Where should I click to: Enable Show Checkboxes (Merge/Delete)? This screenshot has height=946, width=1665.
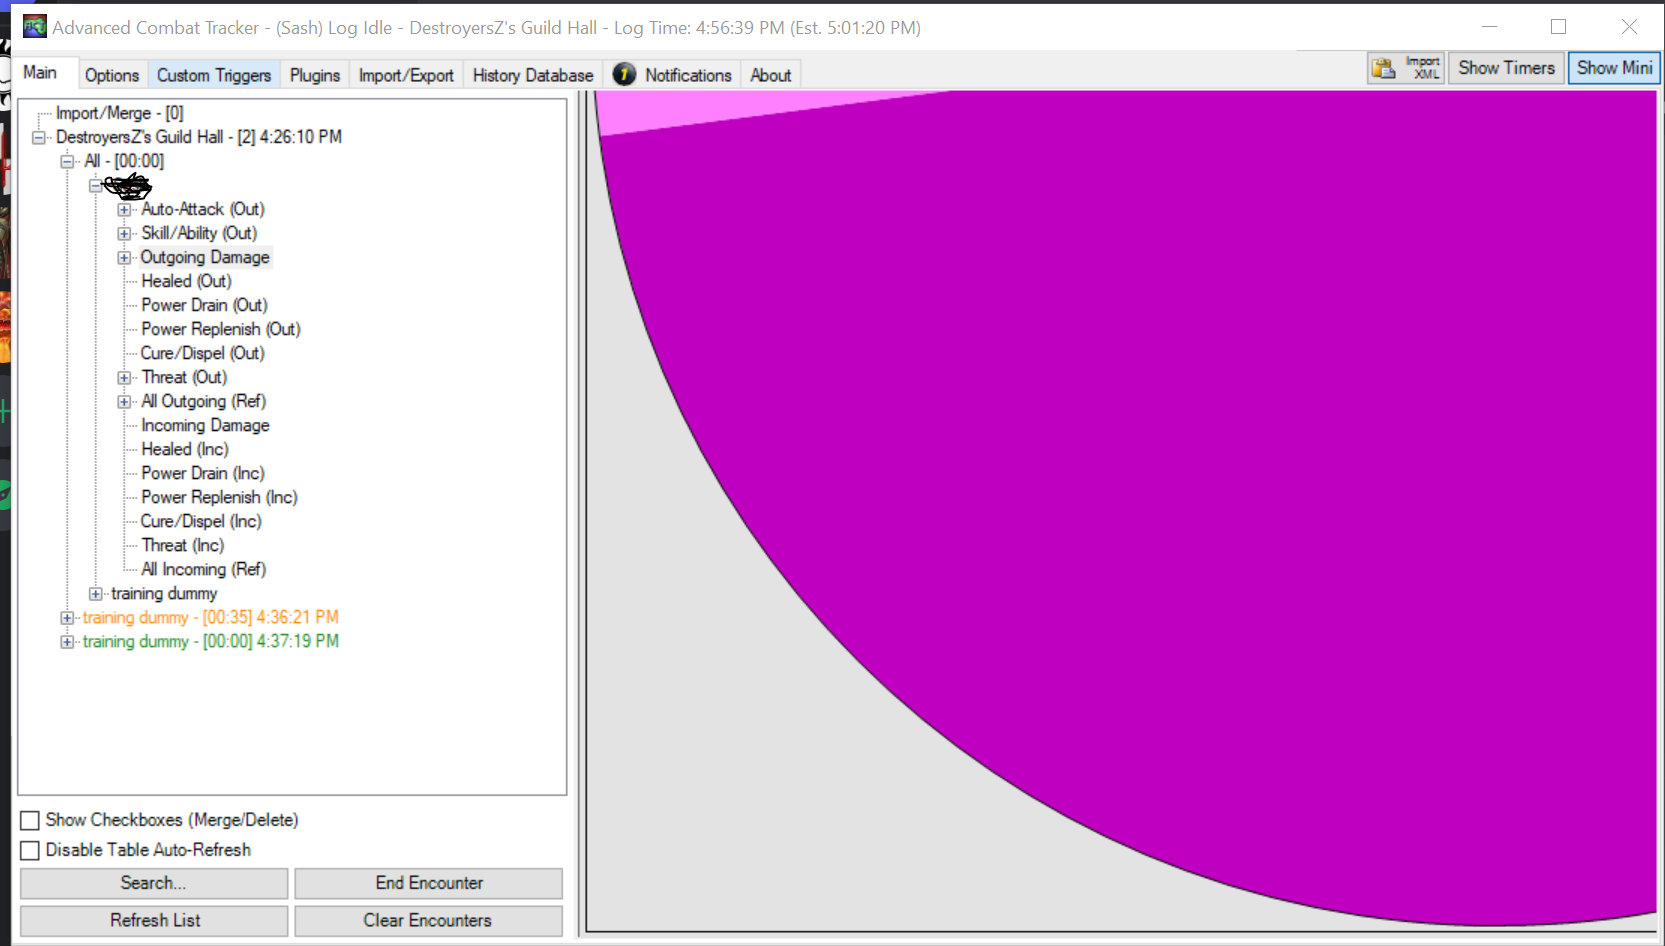tap(29, 820)
